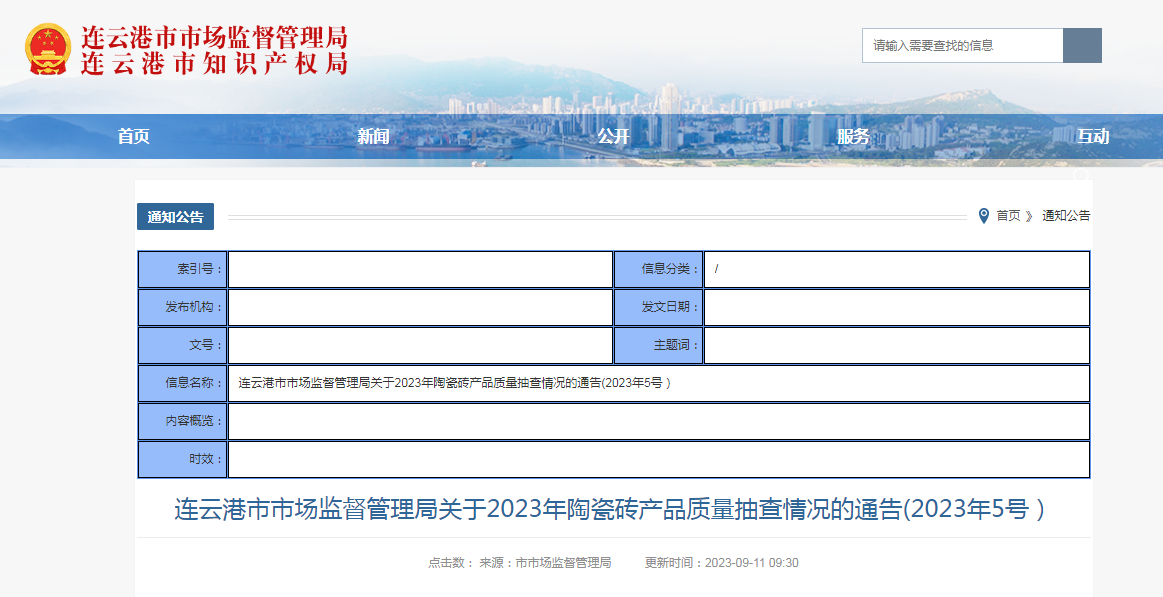This screenshot has width=1163, height=597.
Task: Type in the 请输入需要查找的信息 search box
Action: pos(962,45)
